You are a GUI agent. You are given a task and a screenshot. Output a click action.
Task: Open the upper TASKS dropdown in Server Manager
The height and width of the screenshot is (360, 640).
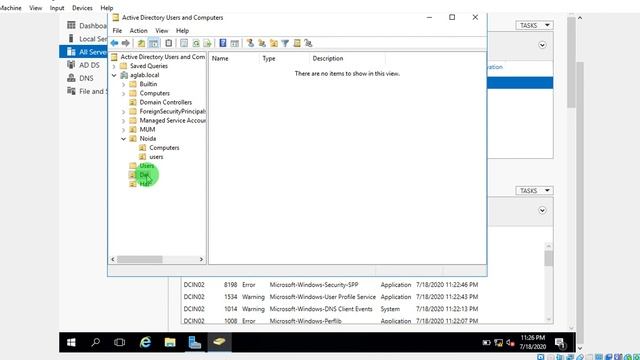click(534, 25)
